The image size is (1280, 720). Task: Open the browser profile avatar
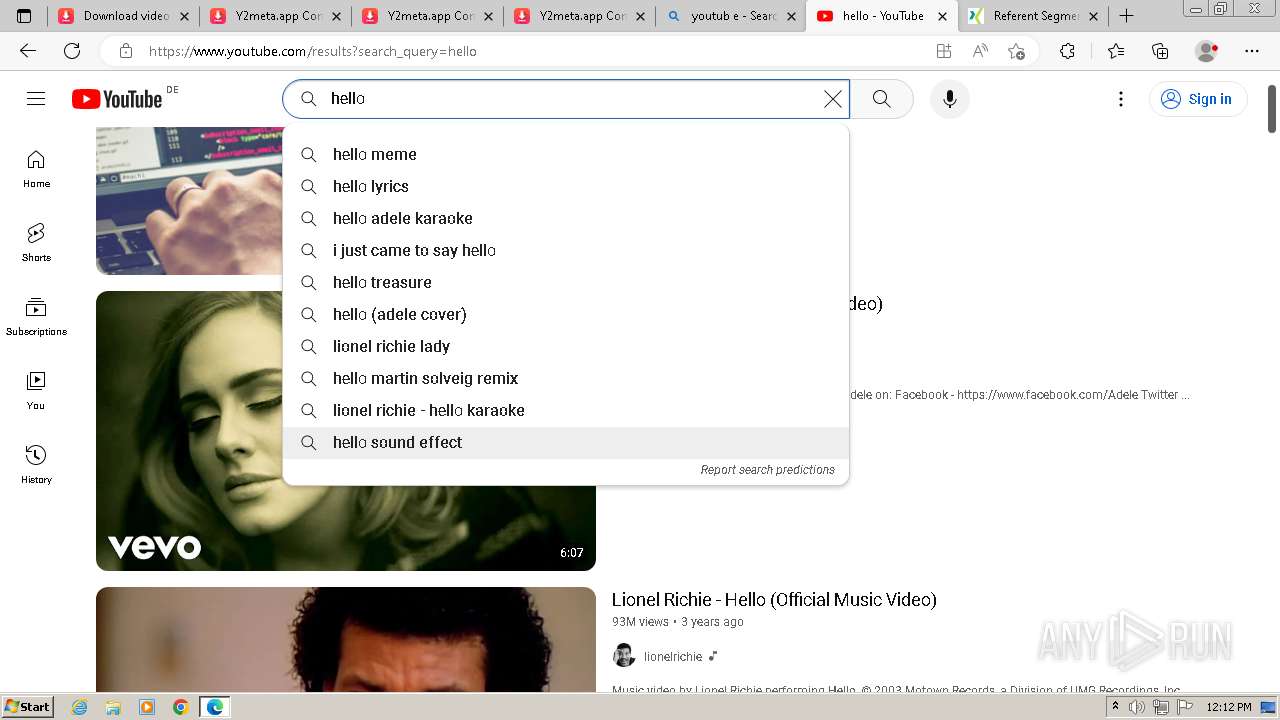(1207, 51)
